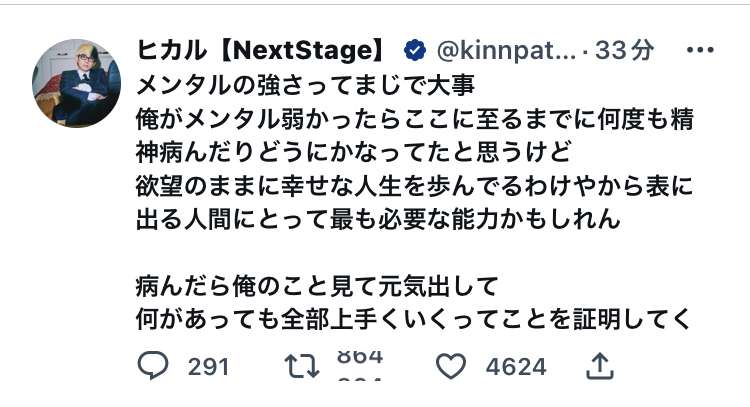750x407 pixels.
Task: Open ヒカル's round profile photo
Action: [x=77, y=84]
